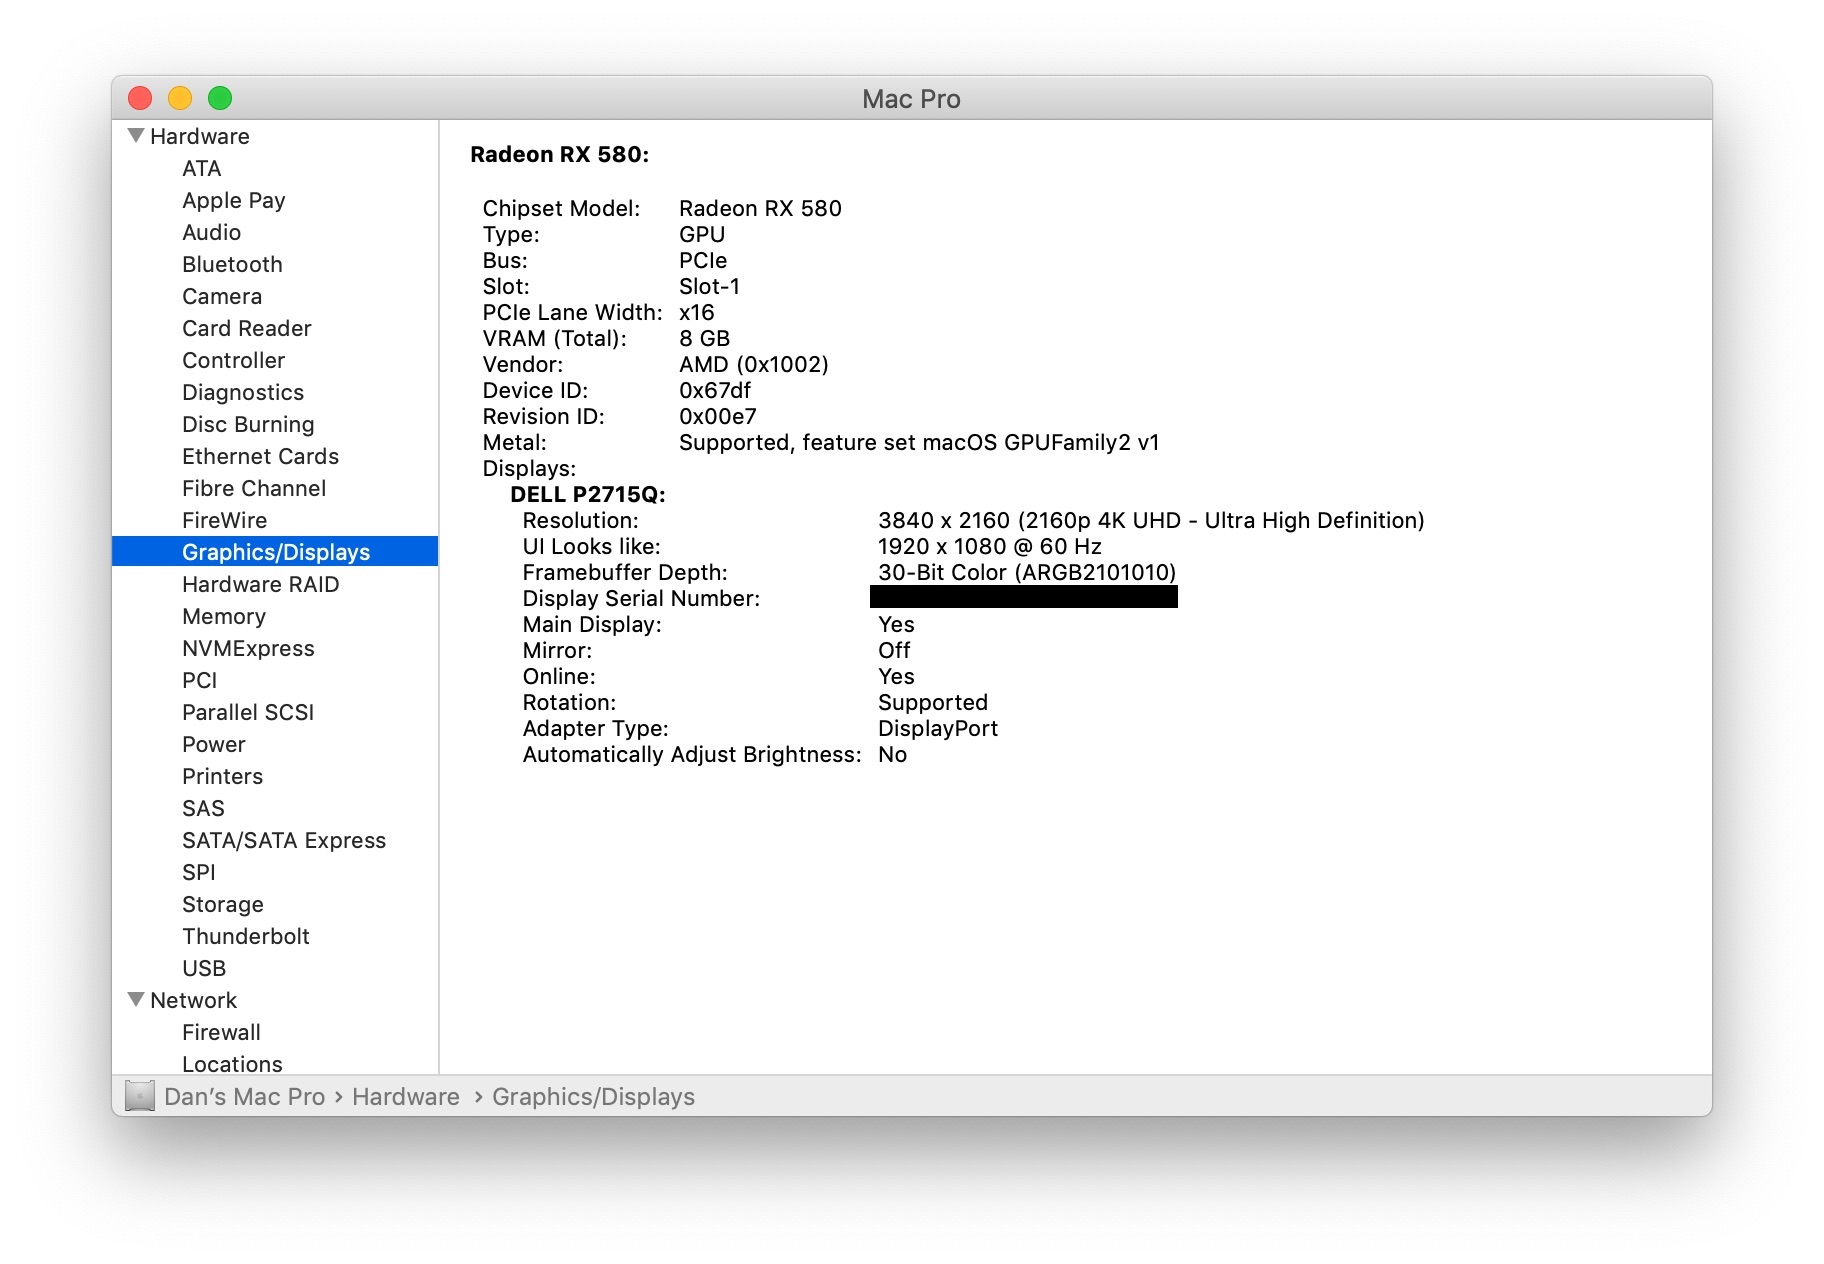
Task: Click the DELL P2715Q display heading
Action: point(588,494)
